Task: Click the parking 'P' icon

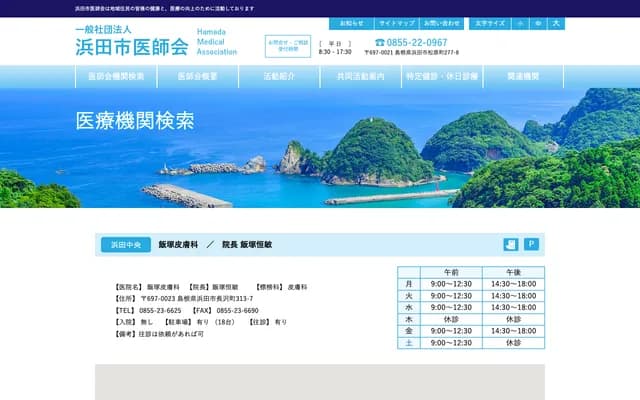Action: (532, 244)
